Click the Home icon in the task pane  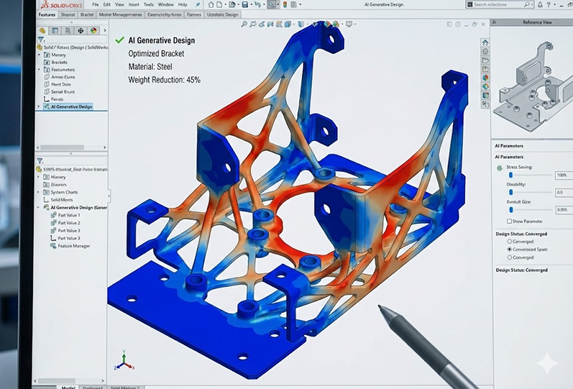[485, 42]
